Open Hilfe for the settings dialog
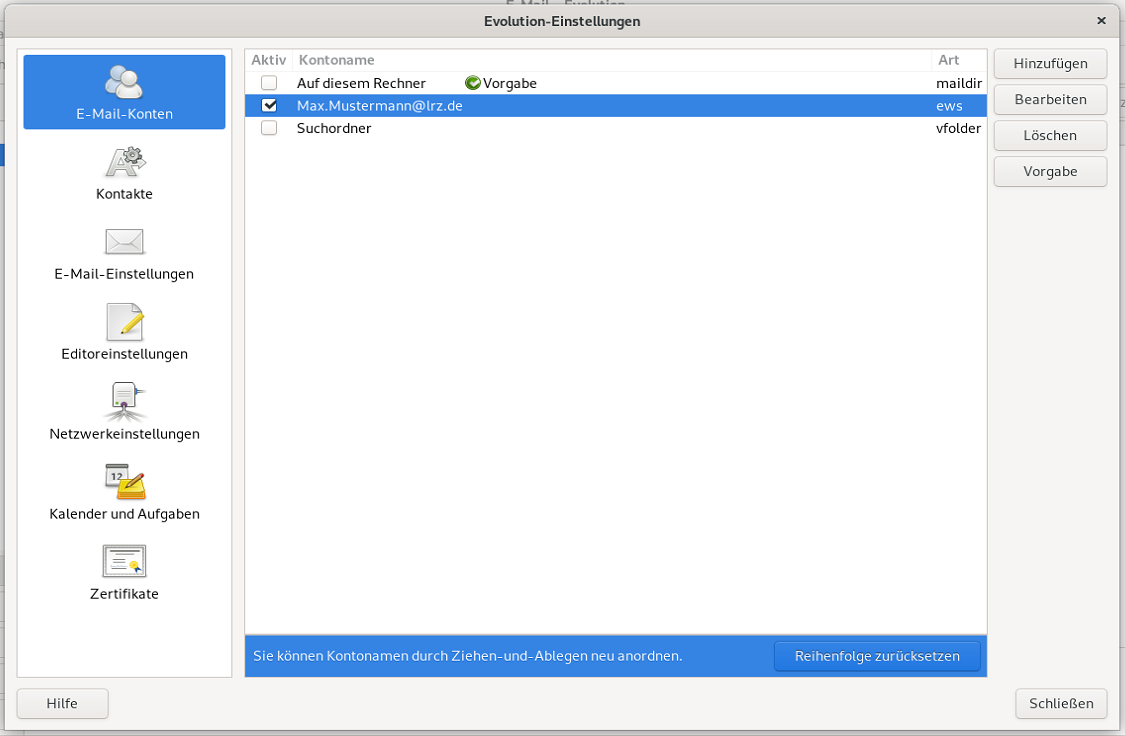 pyautogui.click(x=62, y=703)
